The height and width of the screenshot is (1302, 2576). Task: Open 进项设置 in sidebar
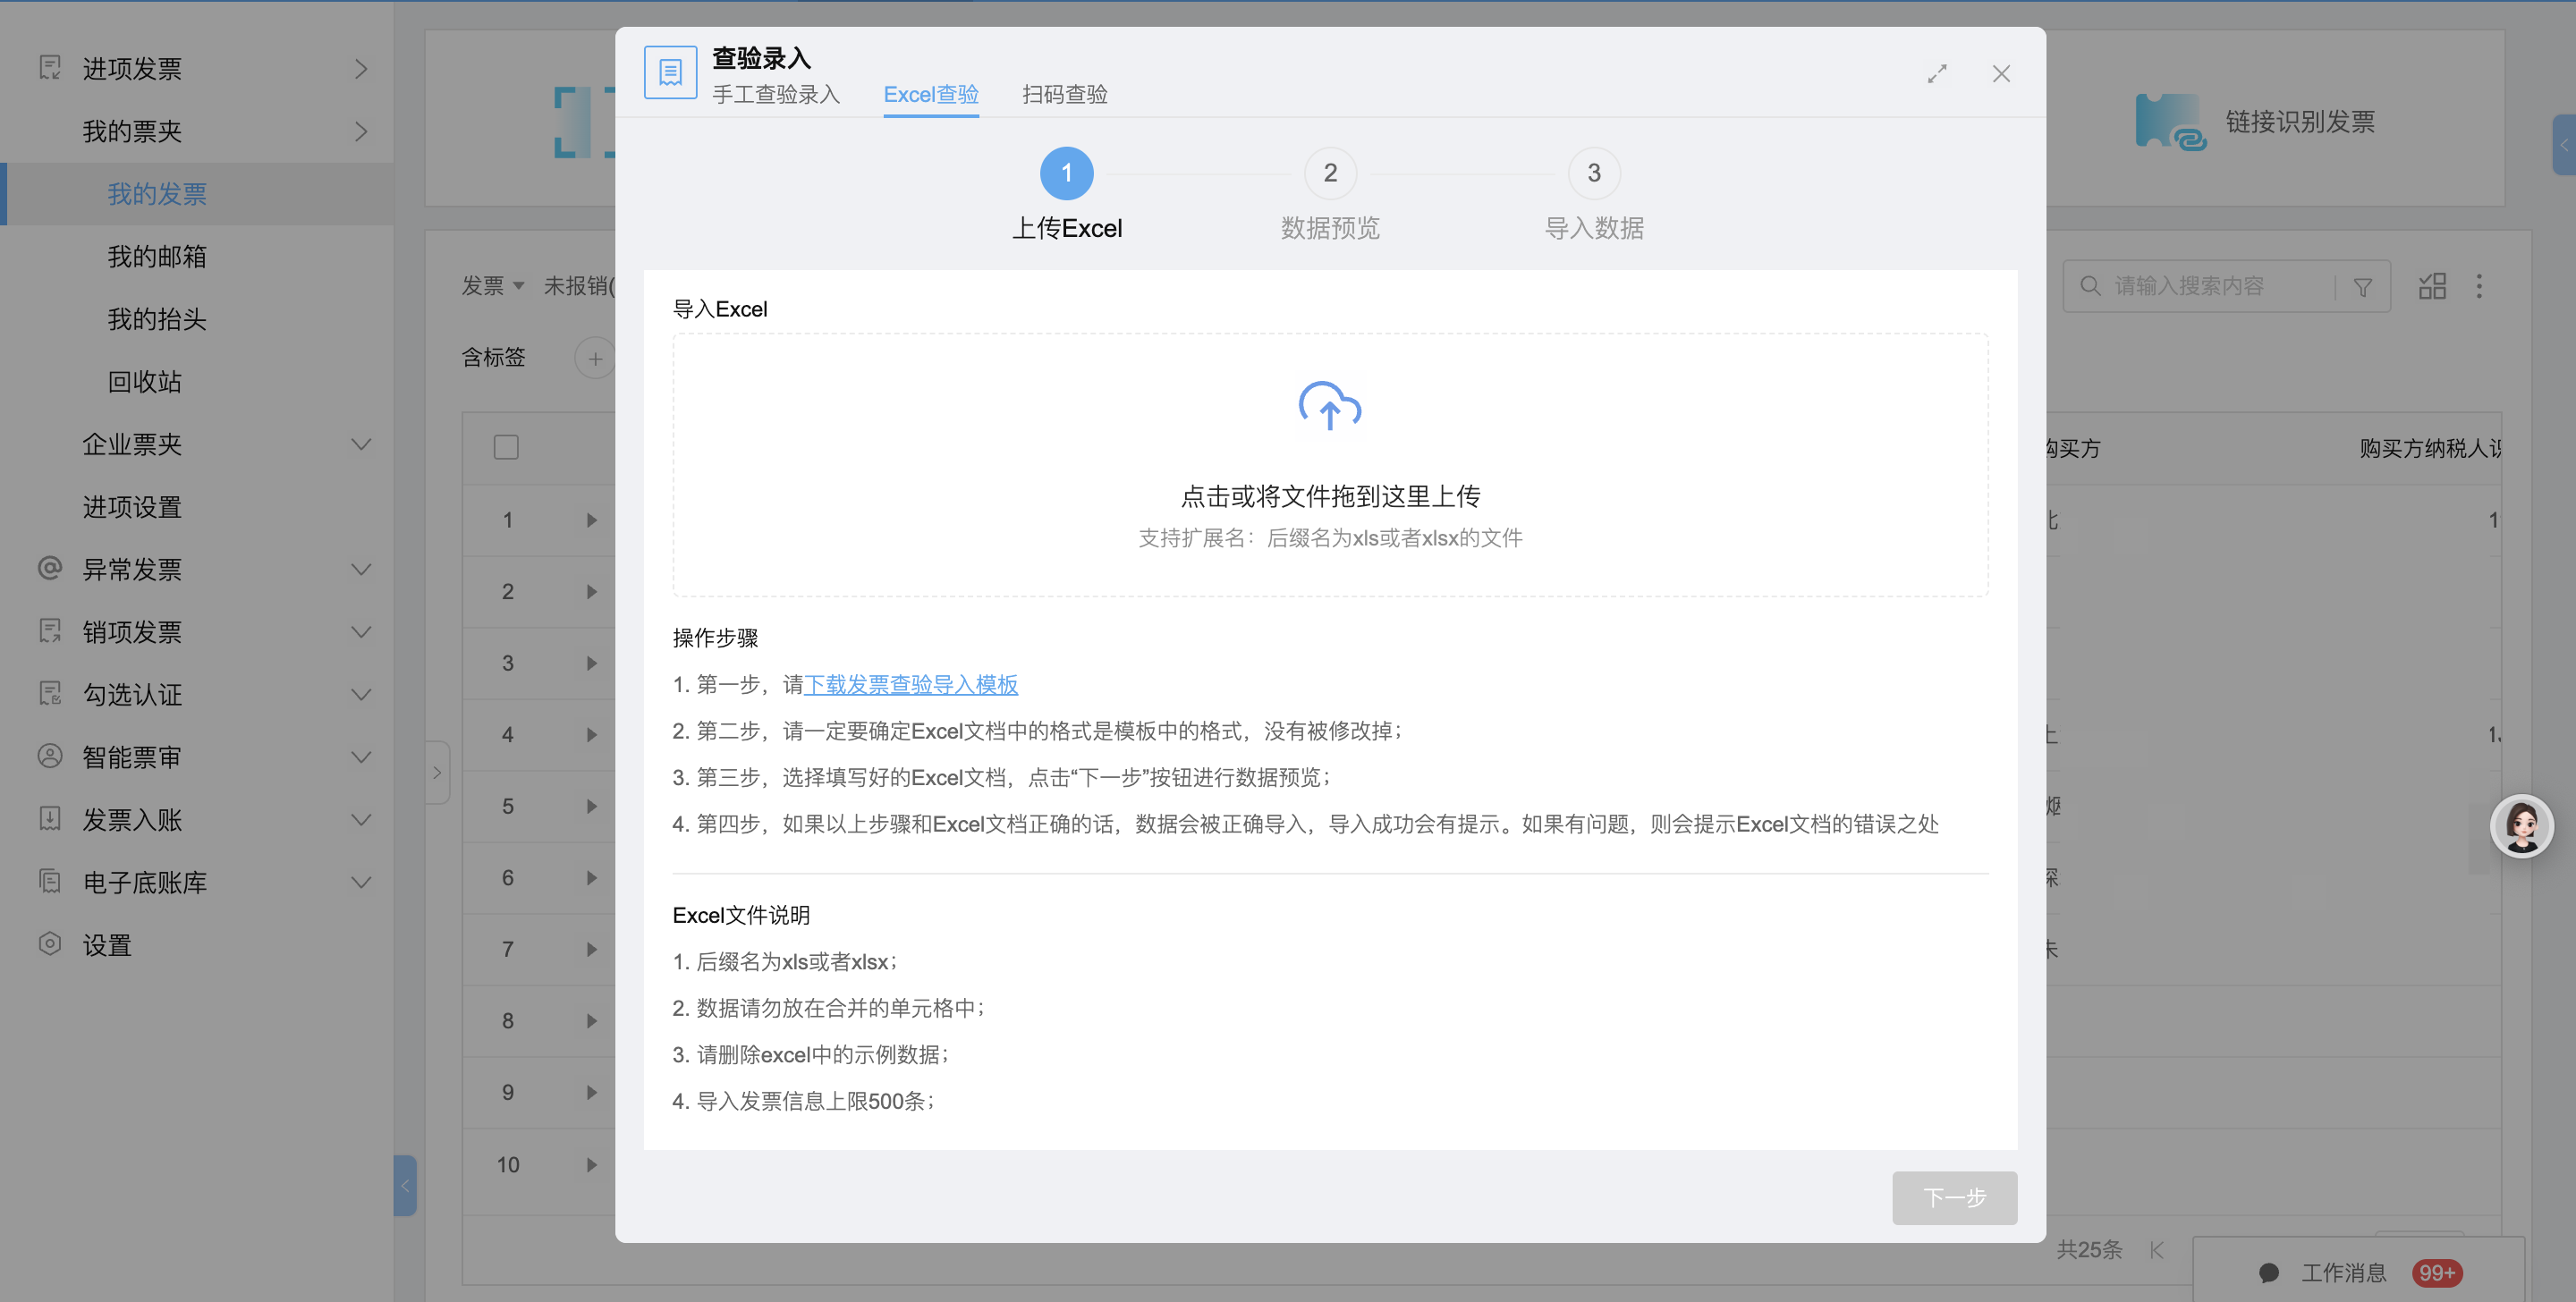[132, 507]
